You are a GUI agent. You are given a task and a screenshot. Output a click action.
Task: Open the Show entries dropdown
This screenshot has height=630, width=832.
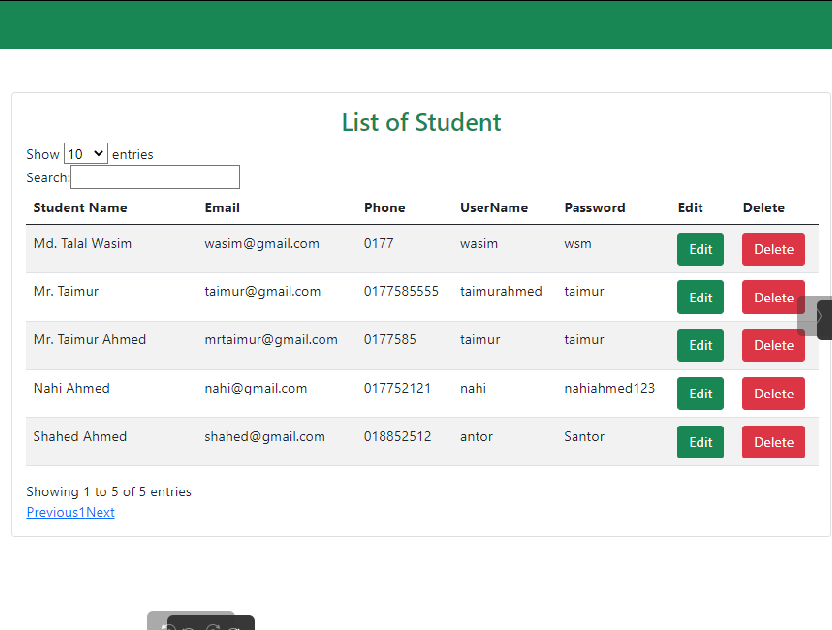(x=85, y=154)
